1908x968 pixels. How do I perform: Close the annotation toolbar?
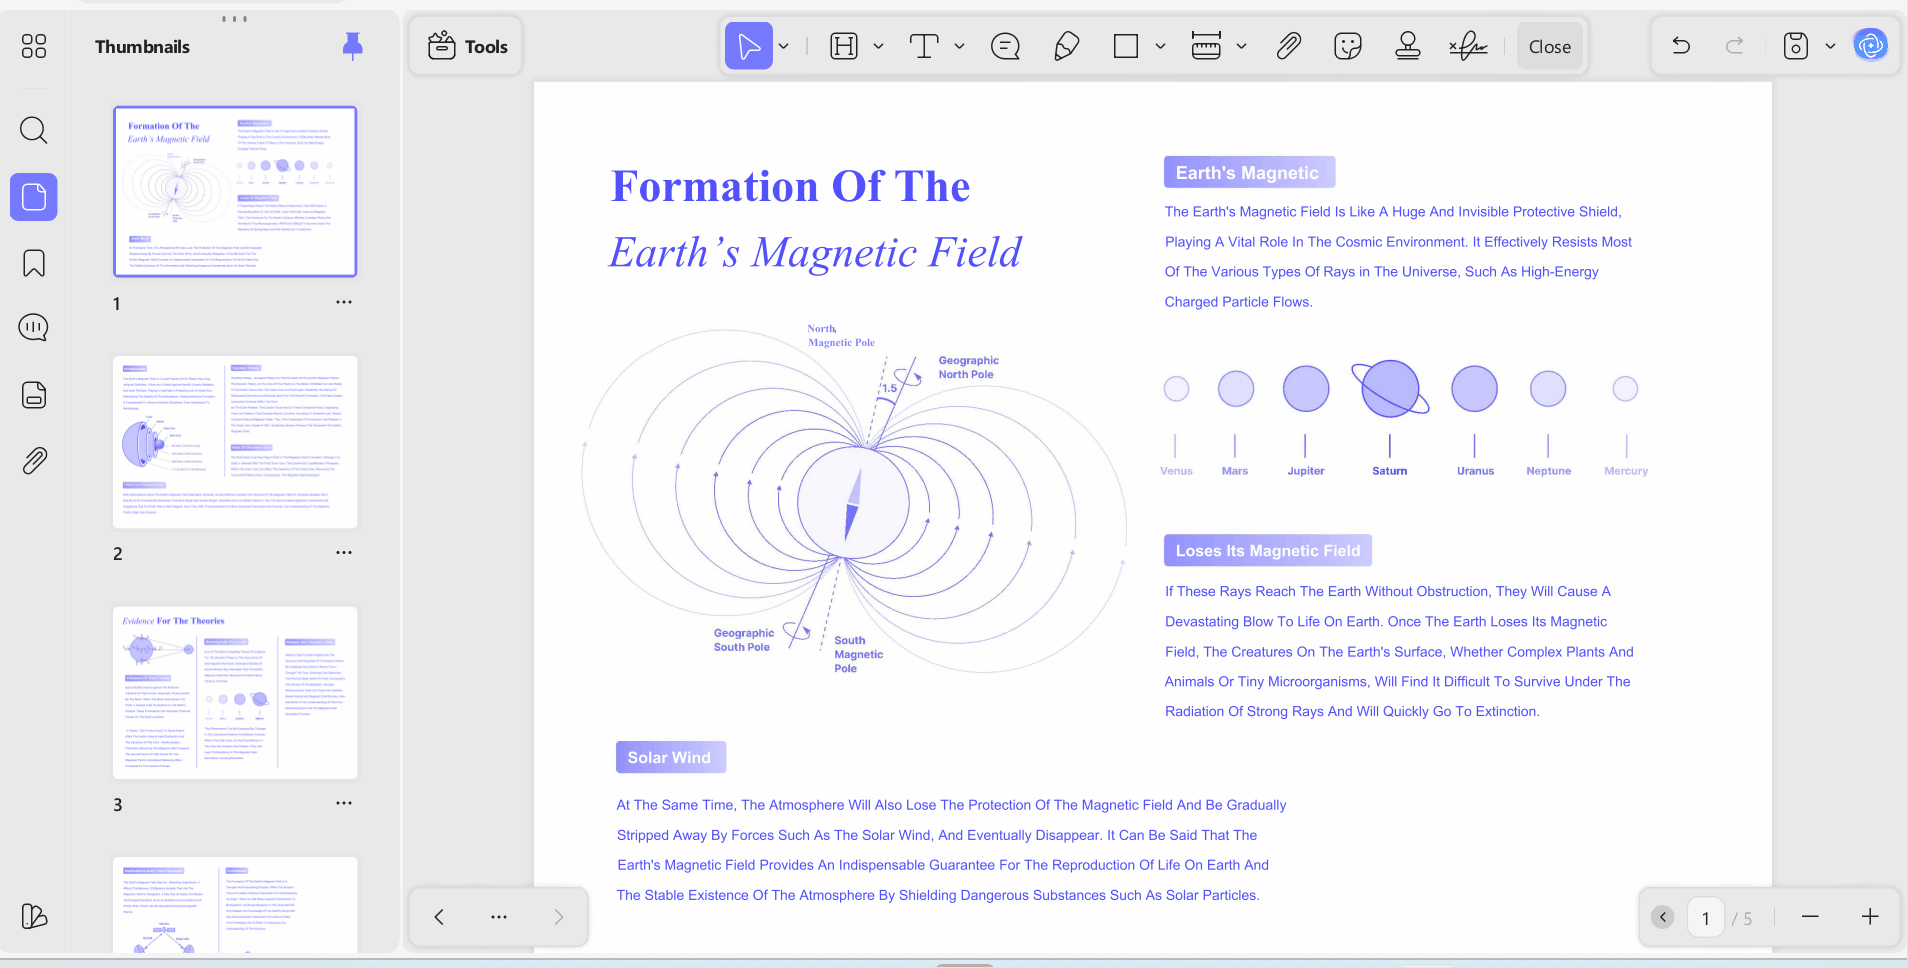tap(1550, 46)
